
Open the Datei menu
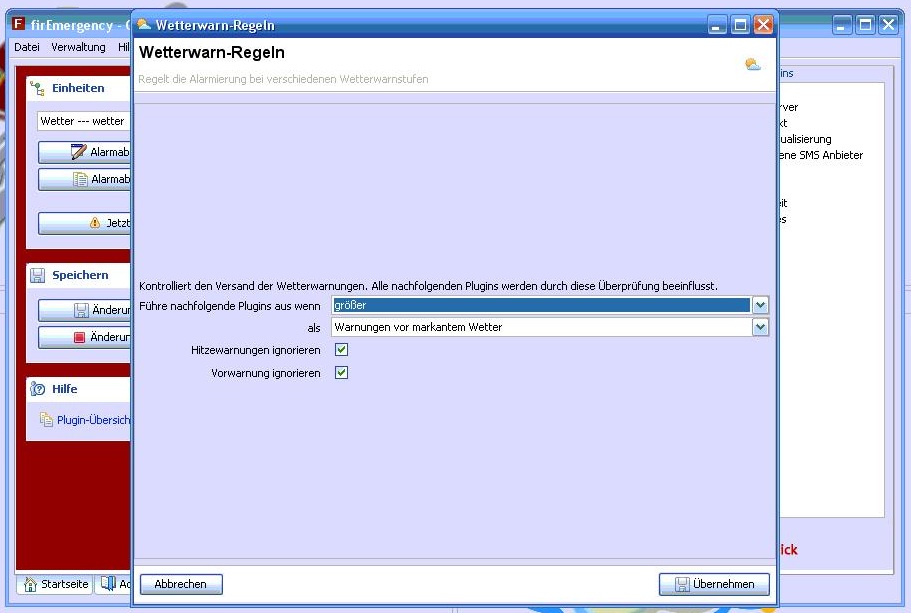27,47
